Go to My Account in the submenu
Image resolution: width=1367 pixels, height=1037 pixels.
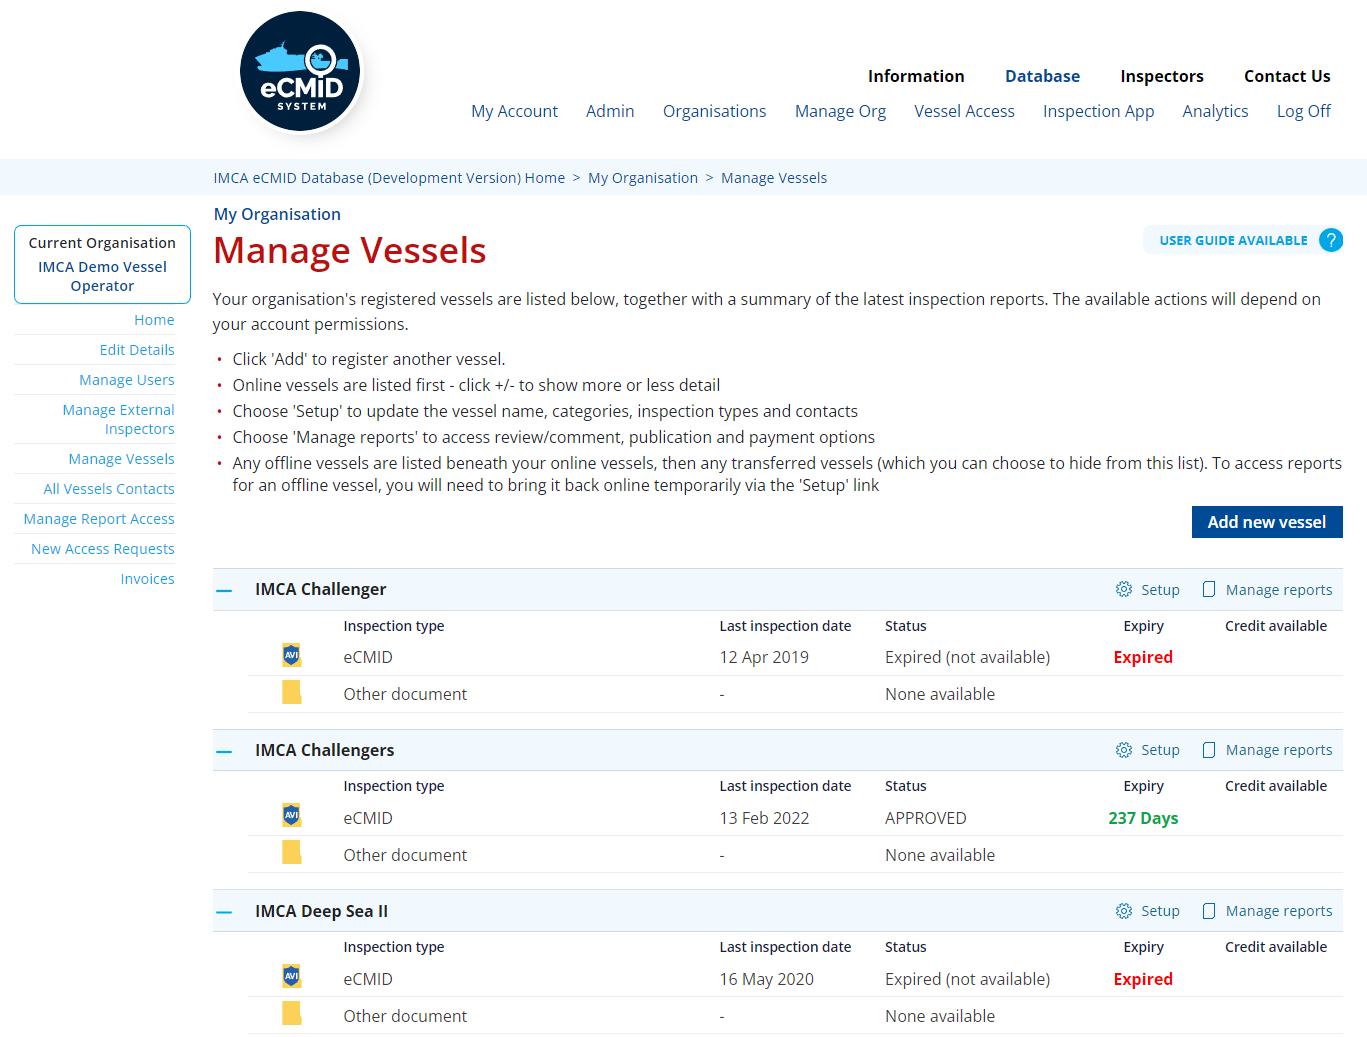click(514, 111)
